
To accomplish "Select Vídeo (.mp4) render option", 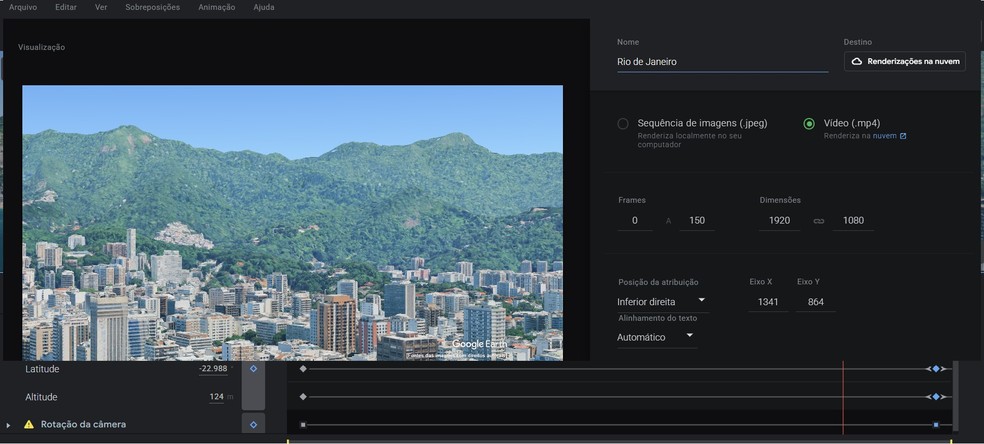I will [809, 124].
